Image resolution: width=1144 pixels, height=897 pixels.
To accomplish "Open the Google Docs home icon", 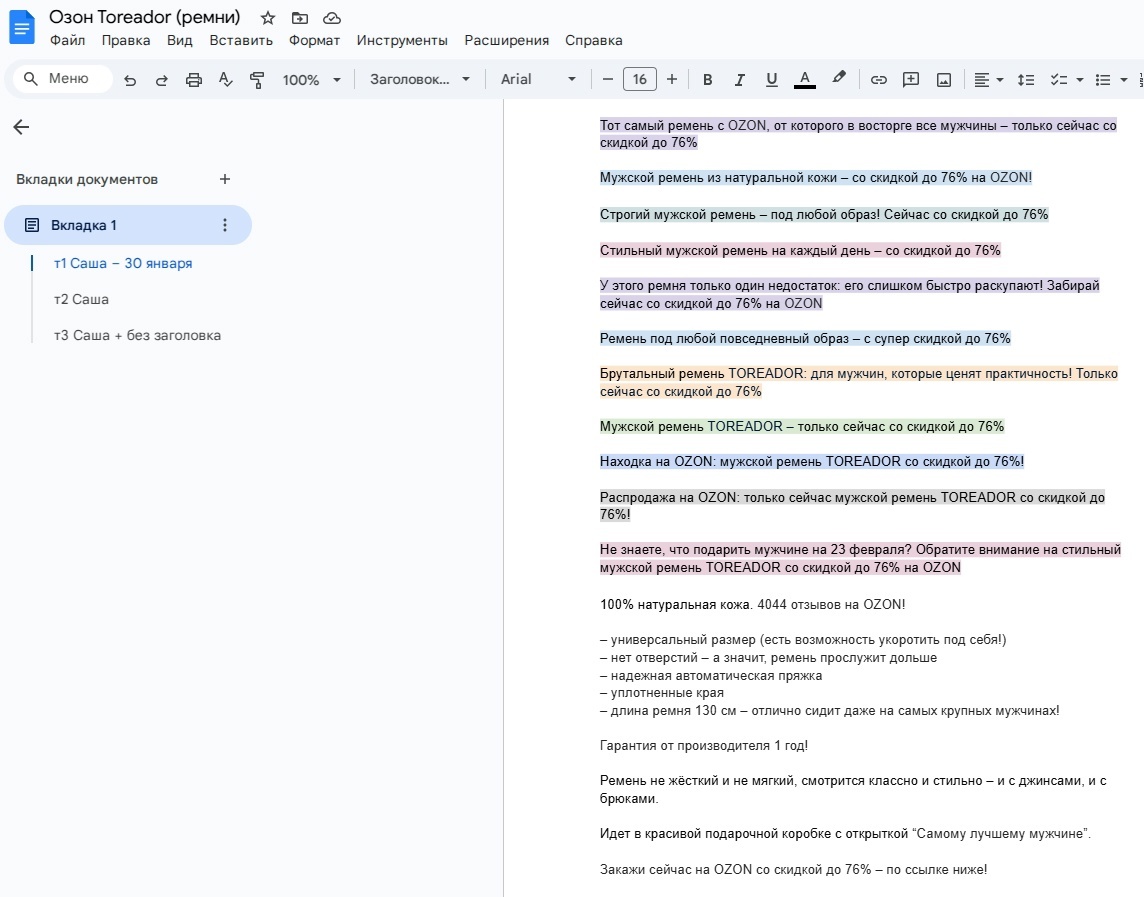I will (22, 28).
